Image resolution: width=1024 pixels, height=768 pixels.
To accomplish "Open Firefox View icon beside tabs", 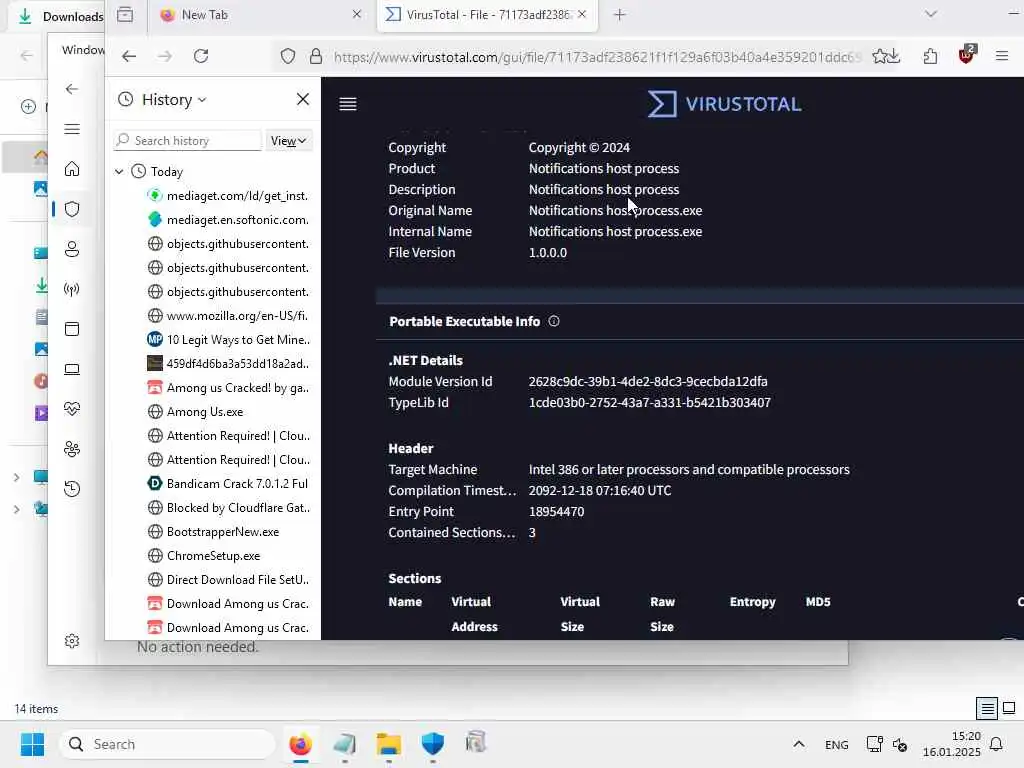I will pos(125,14).
